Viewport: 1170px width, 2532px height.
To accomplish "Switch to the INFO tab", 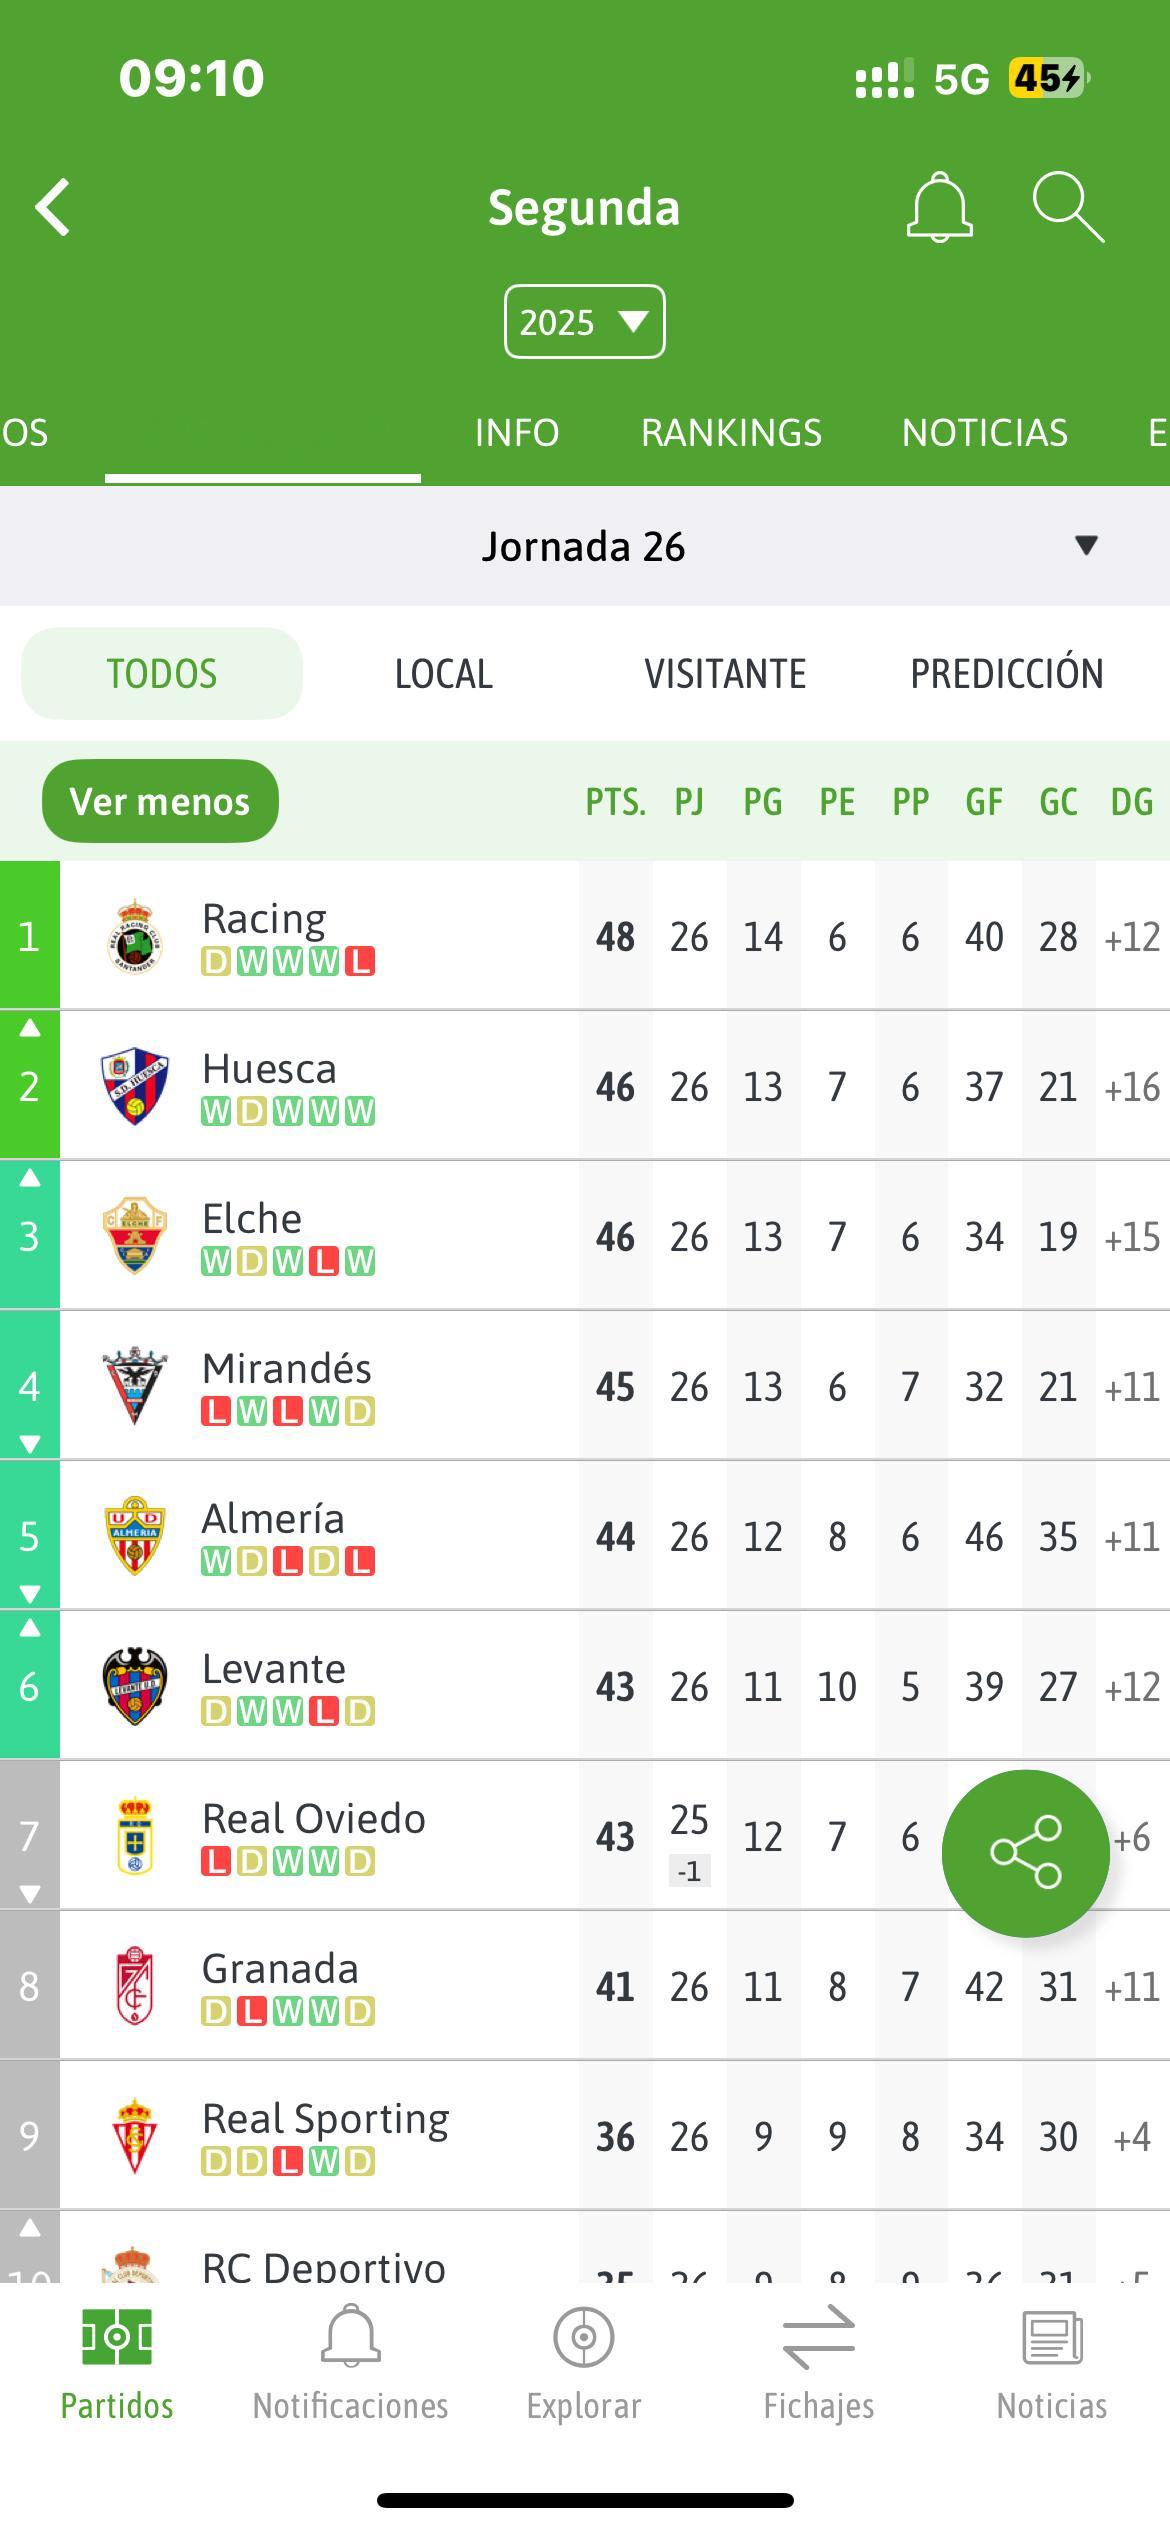I will (x=517, y=433).
